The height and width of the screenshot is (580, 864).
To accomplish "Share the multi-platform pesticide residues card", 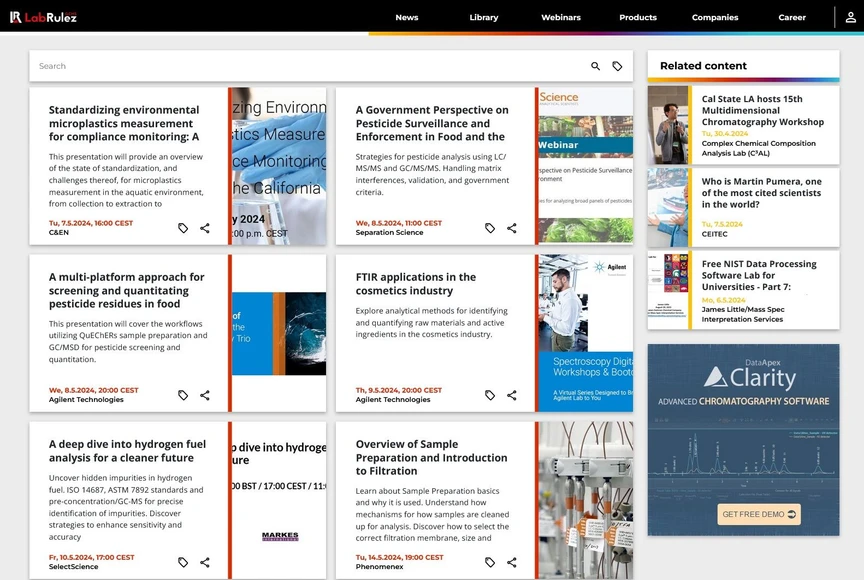I will [x=205, y=395].
